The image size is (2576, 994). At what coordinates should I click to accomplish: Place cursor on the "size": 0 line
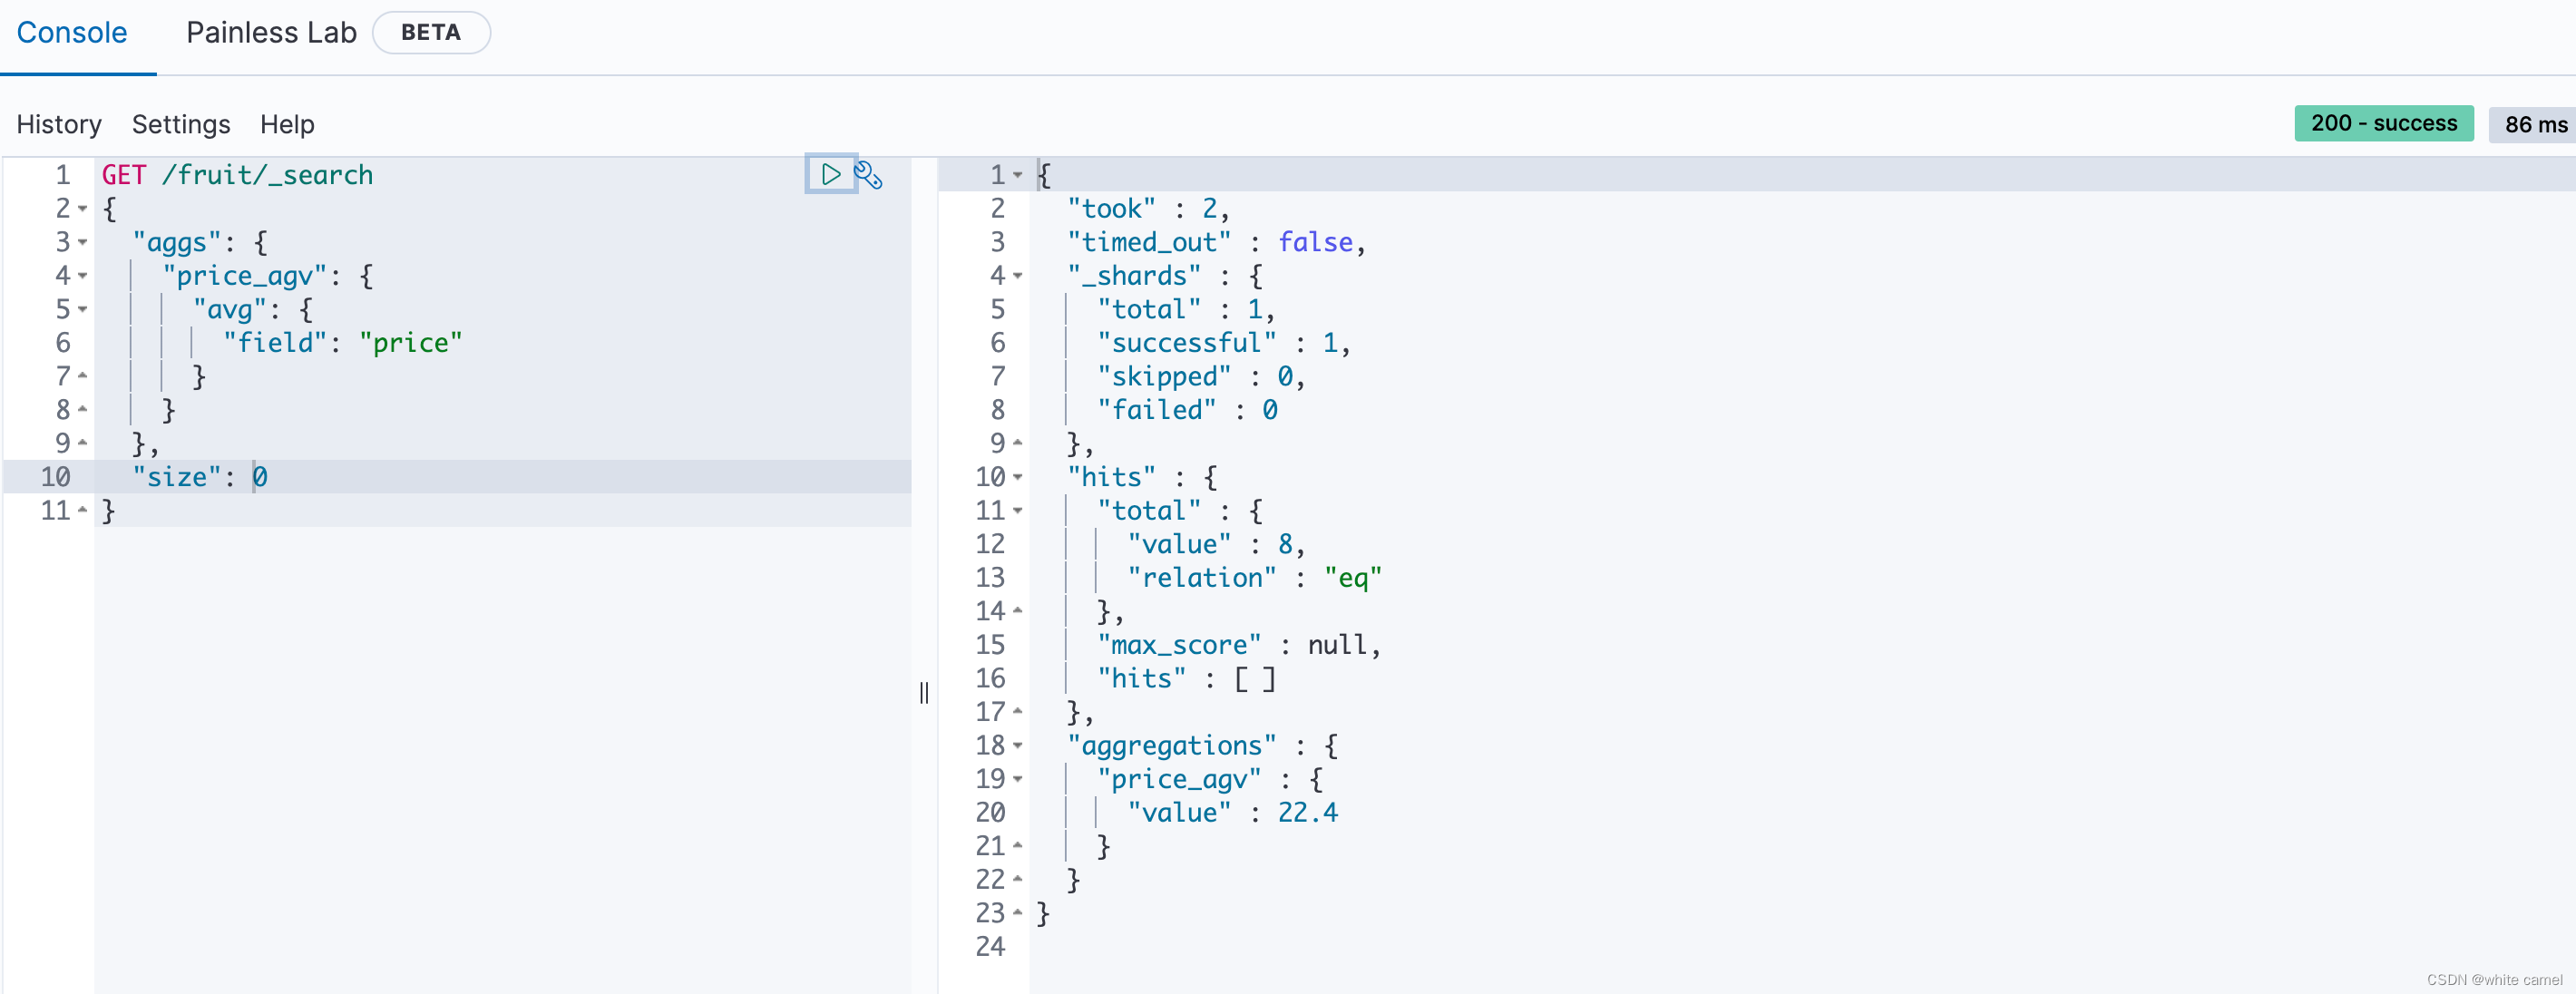tap(200, 477)
